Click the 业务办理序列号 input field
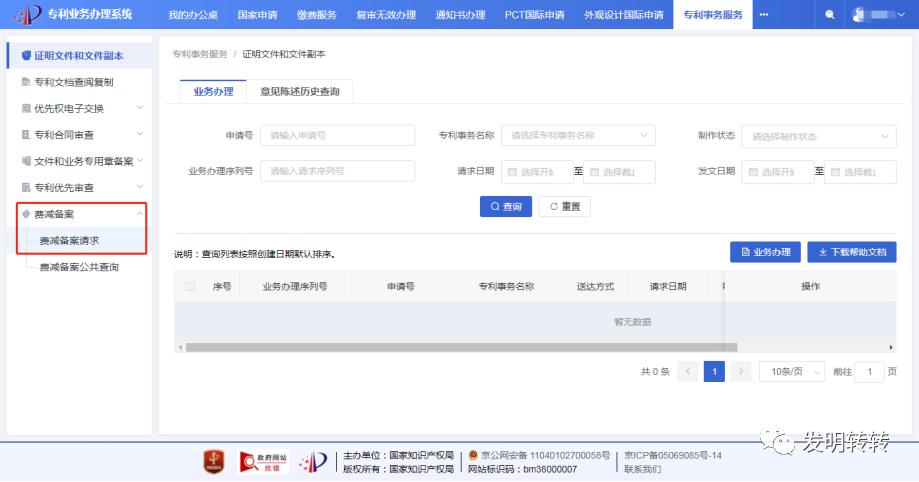The width and height of the screenshot is (919, 482). 338,171
